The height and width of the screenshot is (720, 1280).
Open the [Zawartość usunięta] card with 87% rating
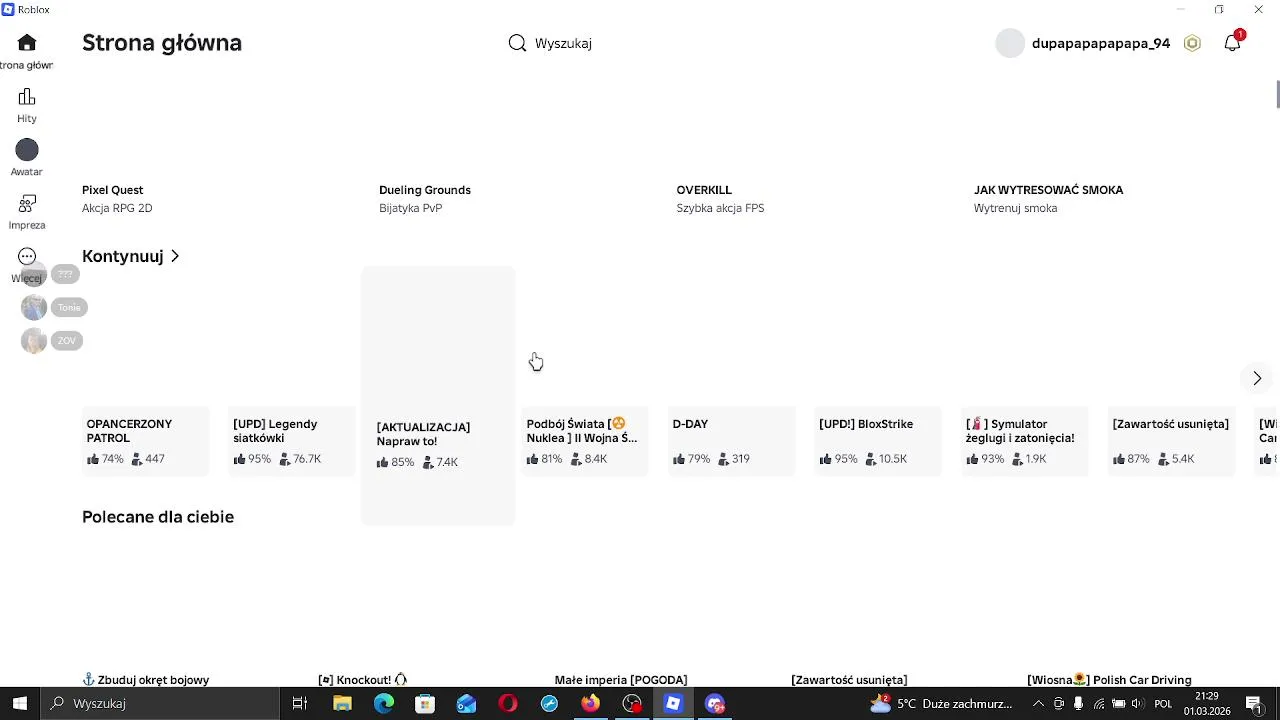click(1172, 440)
